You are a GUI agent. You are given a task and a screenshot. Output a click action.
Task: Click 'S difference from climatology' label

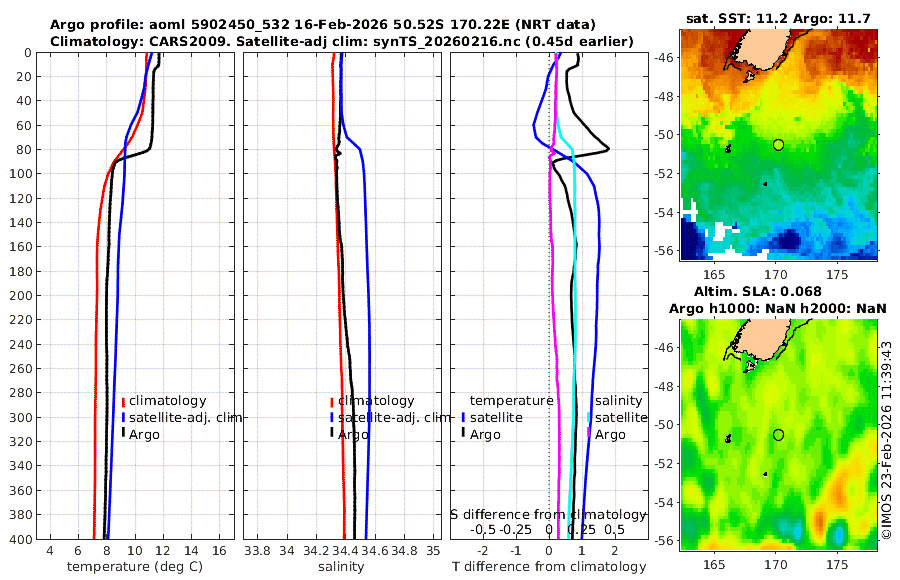click(x=548, y=514)
